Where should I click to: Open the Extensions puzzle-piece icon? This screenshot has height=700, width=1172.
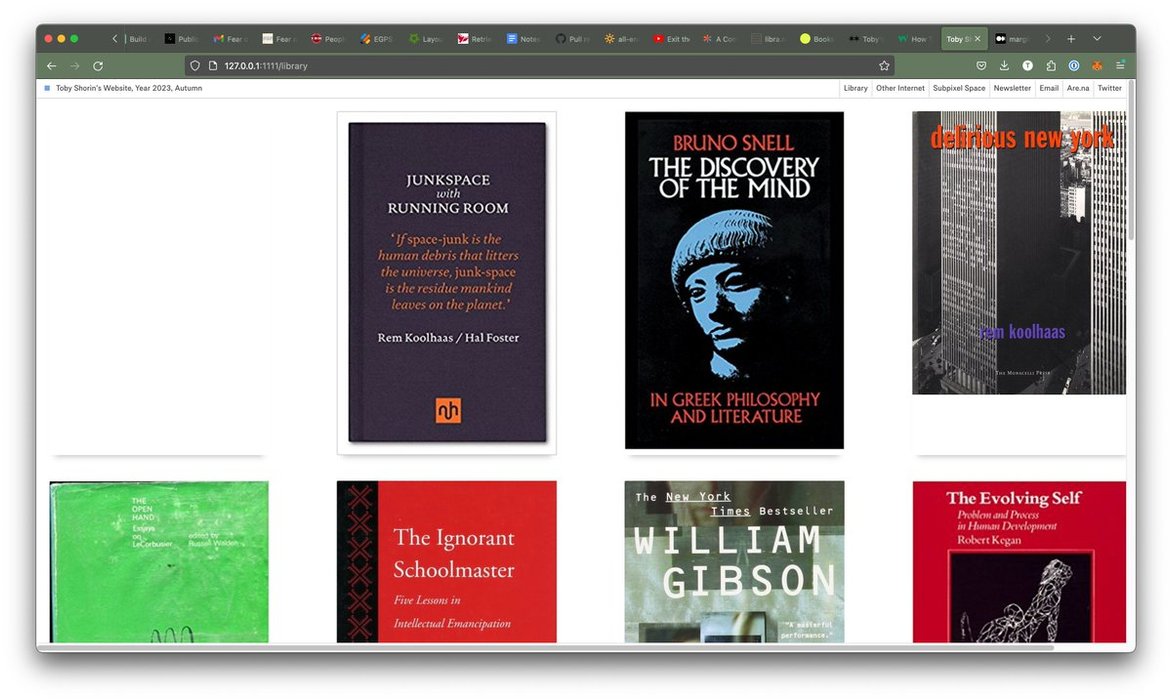[x=1051, y=66]
